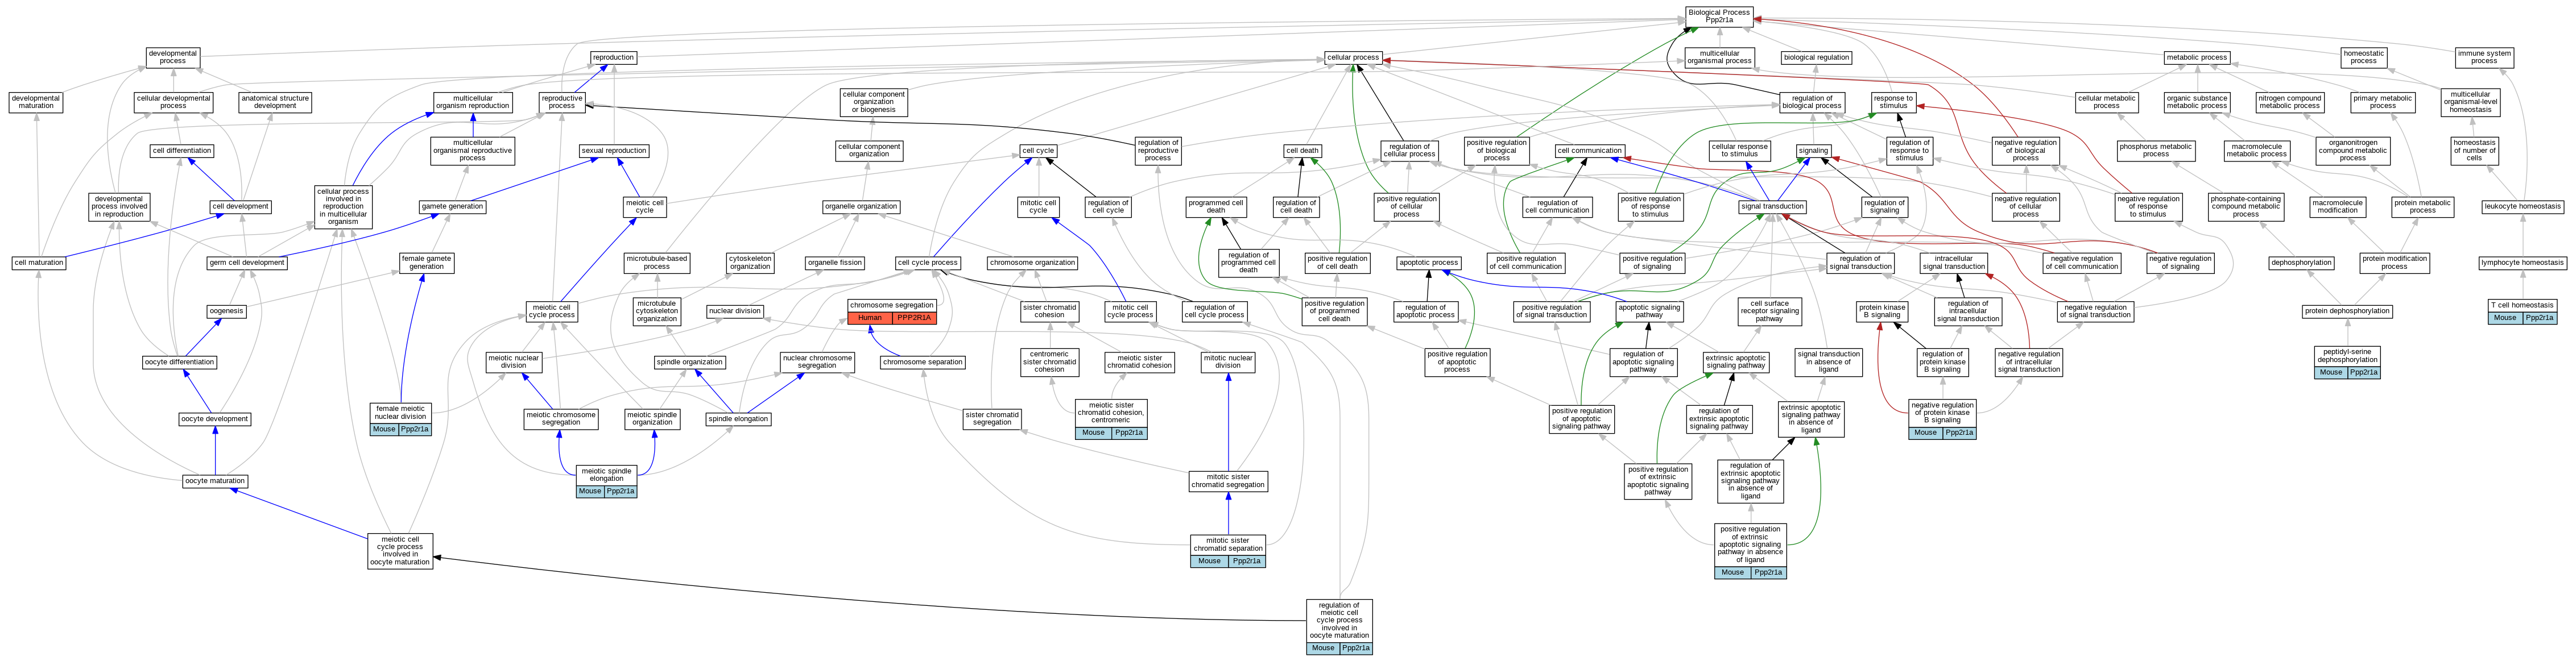Click the 'developmental maturation' node
The height and width of the screenshot is (661, 2576).
coord(36,102)
